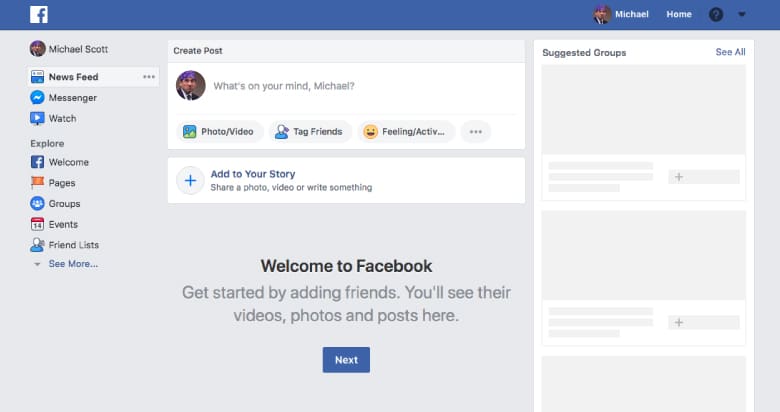Open See All suggested groups
Screen dimensions: 780x412
(x=730, y=52)
